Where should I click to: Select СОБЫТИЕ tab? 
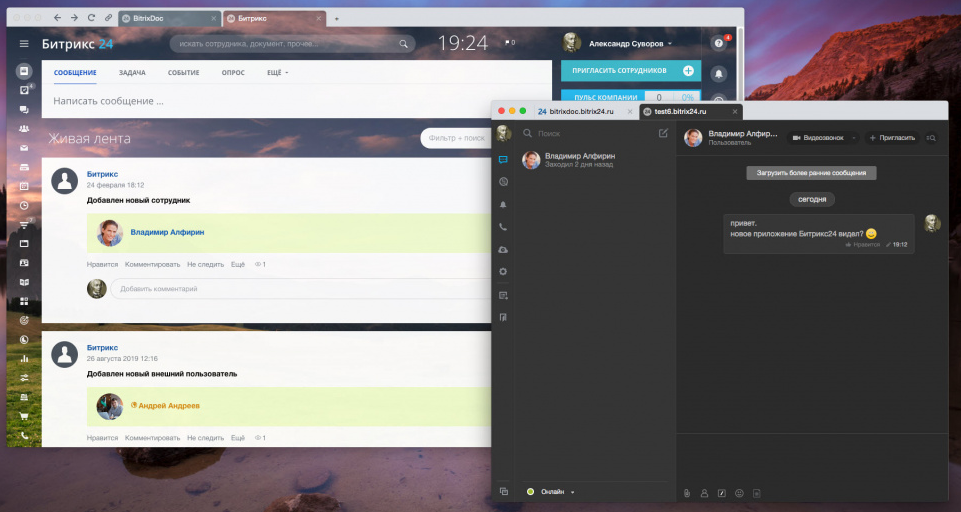point(183,72)
